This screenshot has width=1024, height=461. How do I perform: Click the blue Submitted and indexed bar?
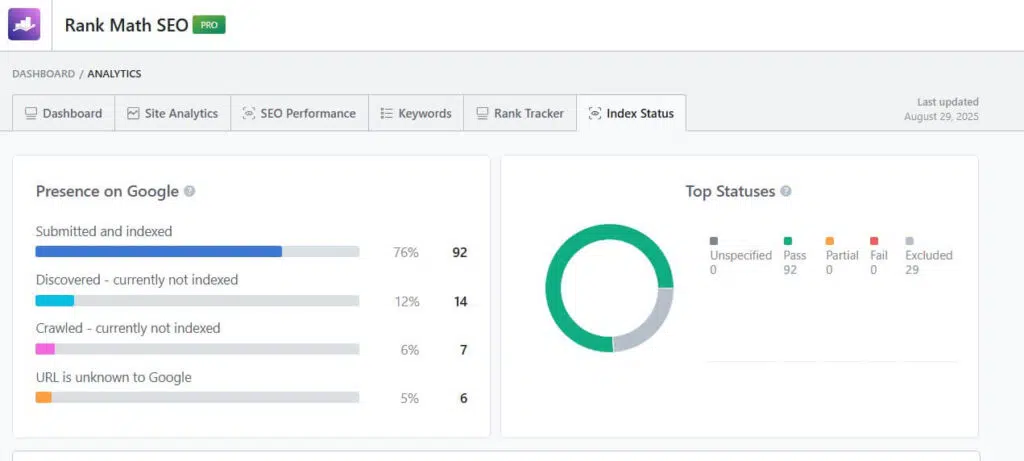click(x=158, y=252)
